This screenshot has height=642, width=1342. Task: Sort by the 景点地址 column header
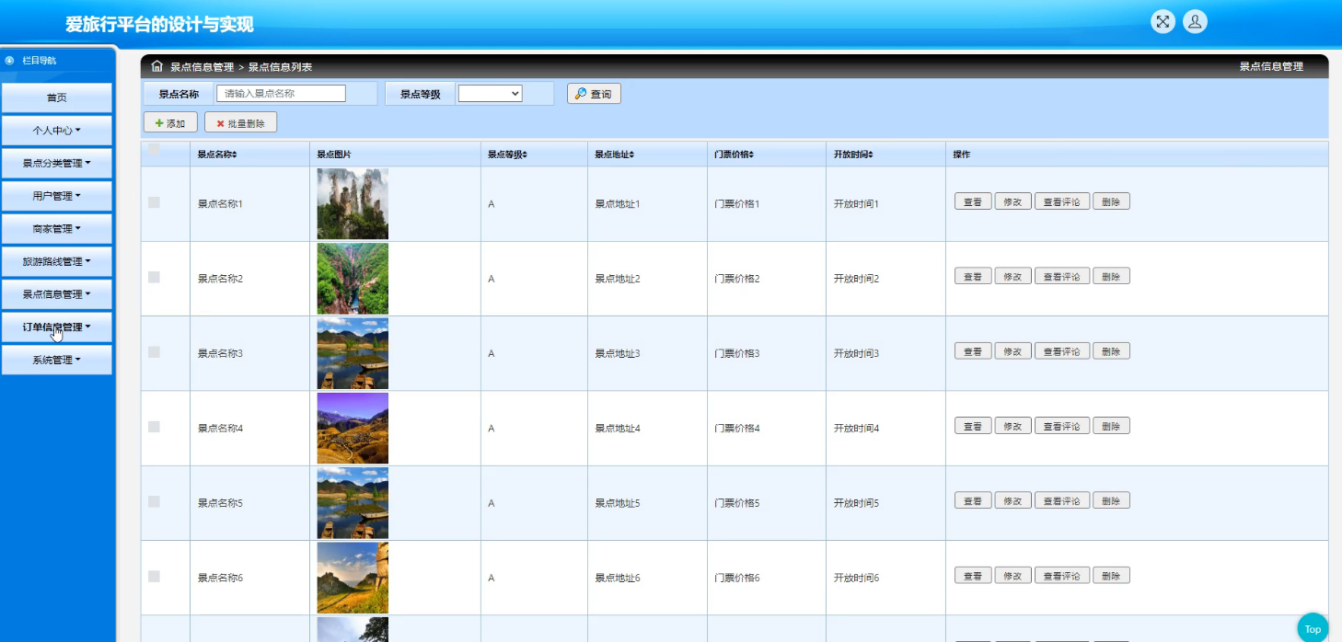pyautogui.click(x=614, y=155)
